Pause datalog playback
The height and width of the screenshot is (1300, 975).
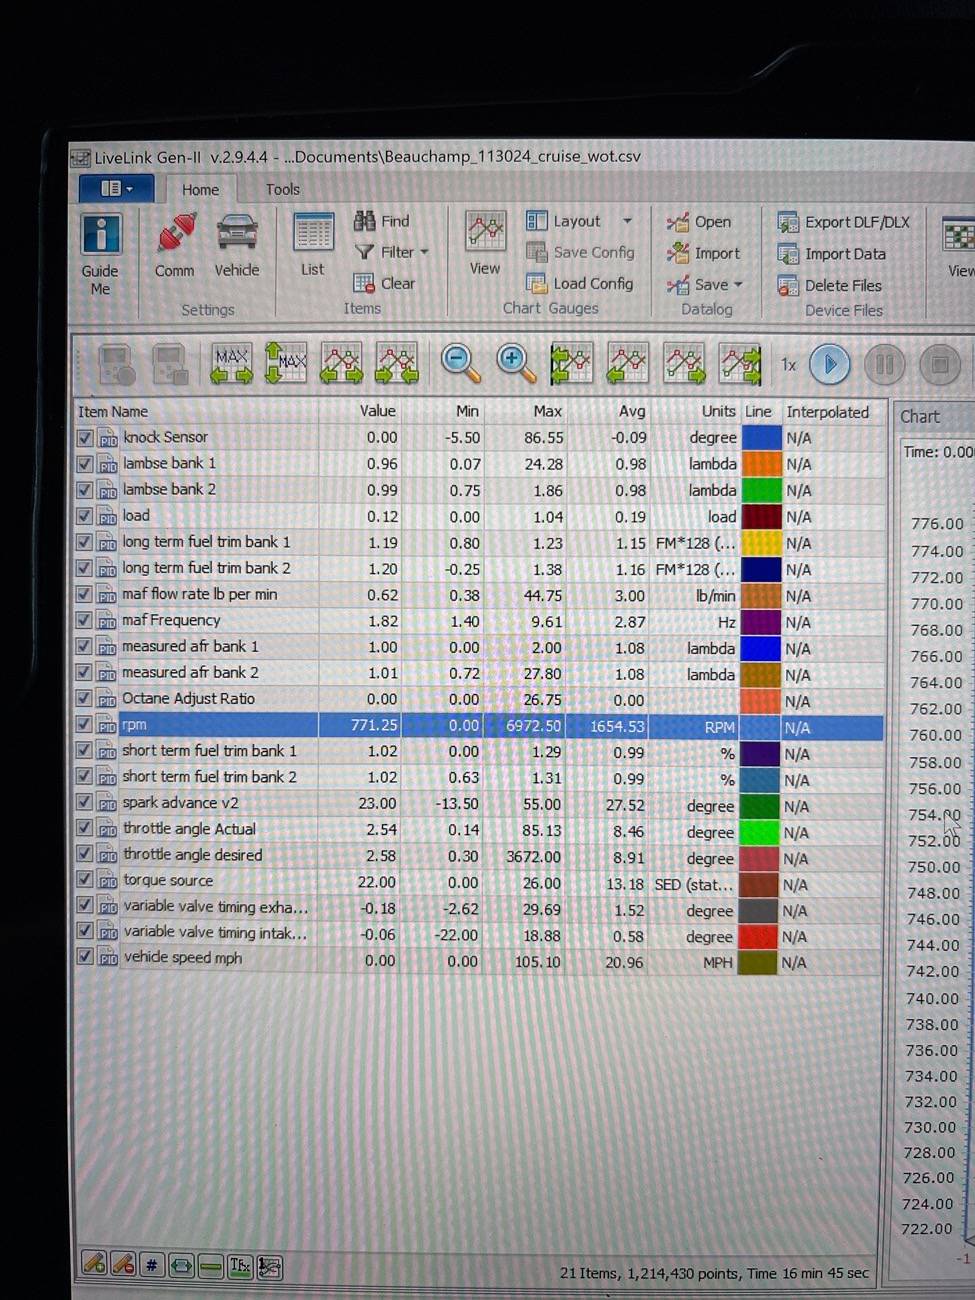884,365
